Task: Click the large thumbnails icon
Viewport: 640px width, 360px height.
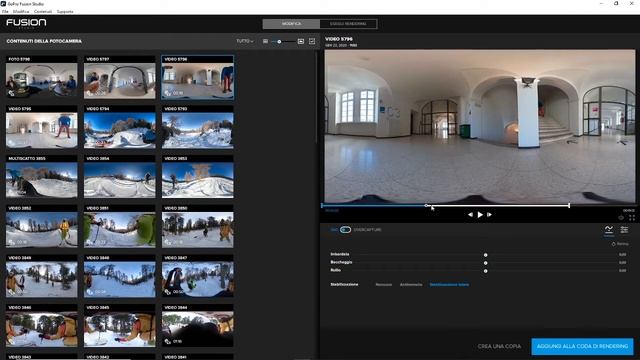Action: [301, 41]
